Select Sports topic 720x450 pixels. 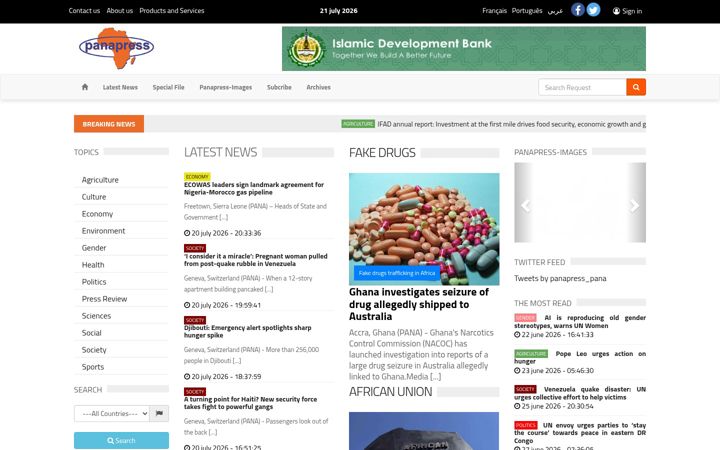pos(93,366)
